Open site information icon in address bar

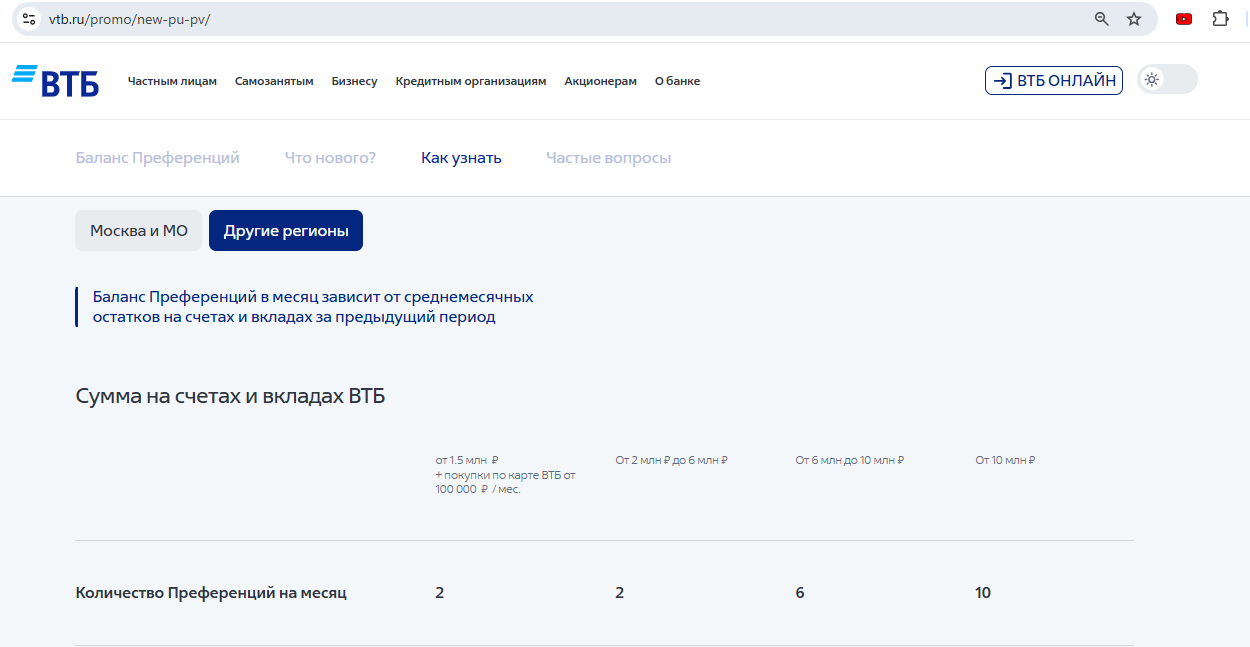29,19
